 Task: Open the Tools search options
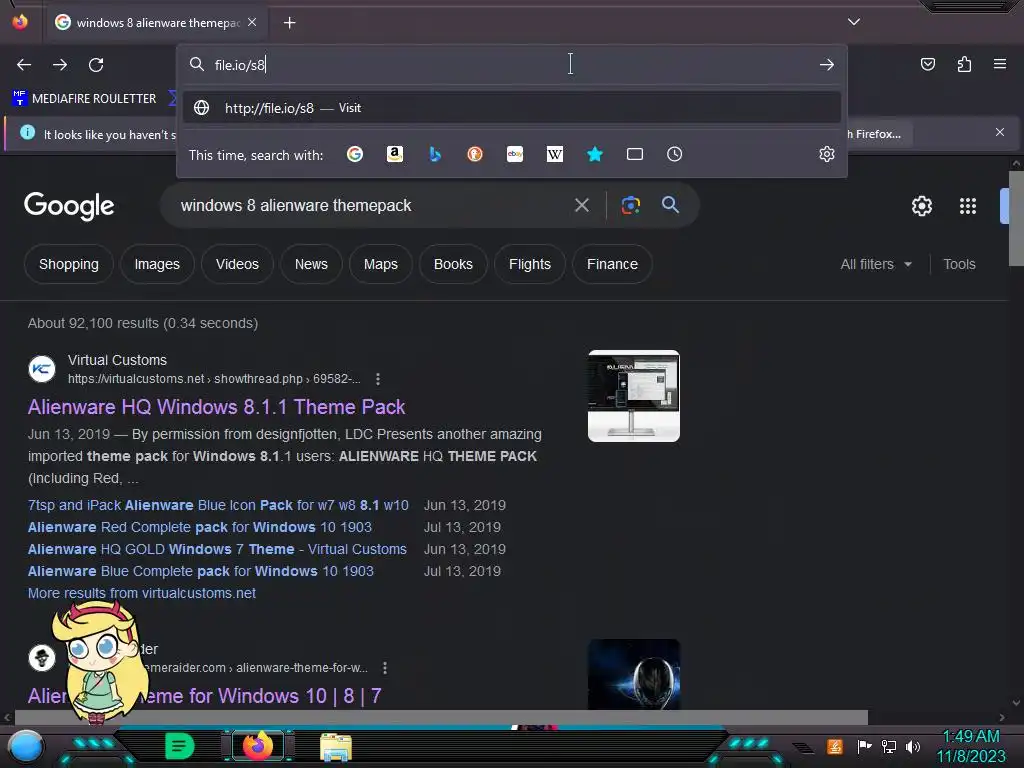tap(959, 264)
